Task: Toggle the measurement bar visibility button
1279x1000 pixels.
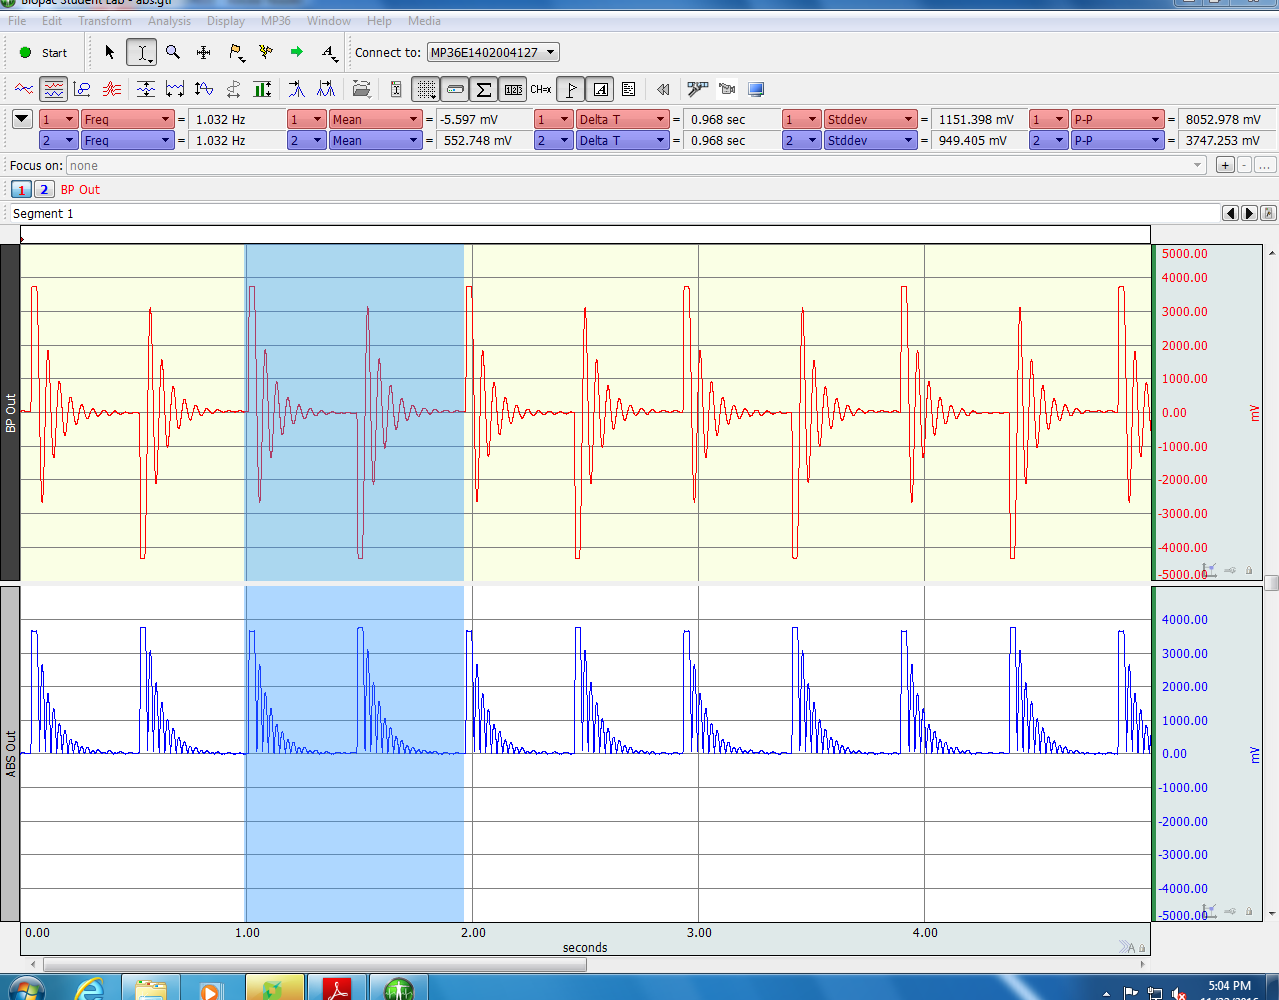Action: coord(455,89)
